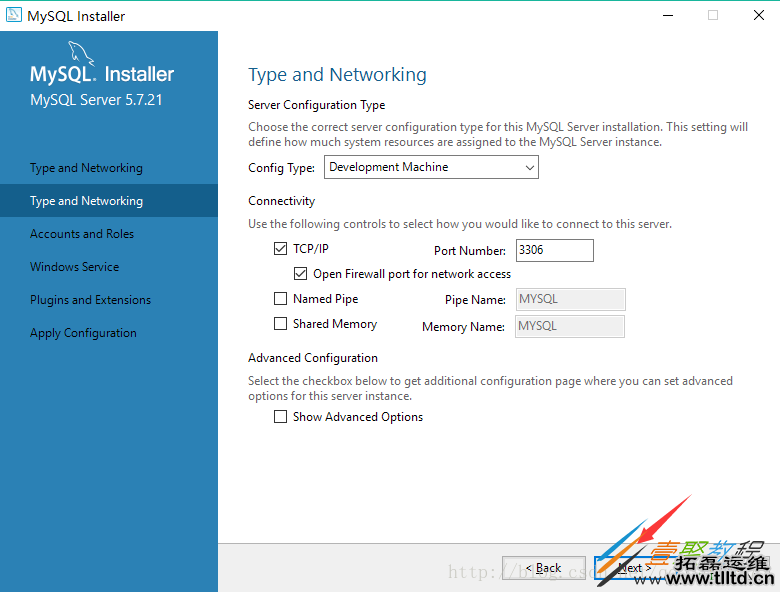Select highlighted Type and Networking step
The height and width of the screenshot is (592, 780).
click(x=109, y=200)
